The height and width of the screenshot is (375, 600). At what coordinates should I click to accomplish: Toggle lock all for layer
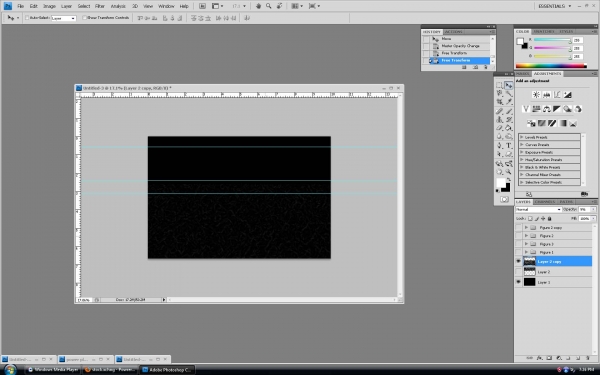coord(549,218)
